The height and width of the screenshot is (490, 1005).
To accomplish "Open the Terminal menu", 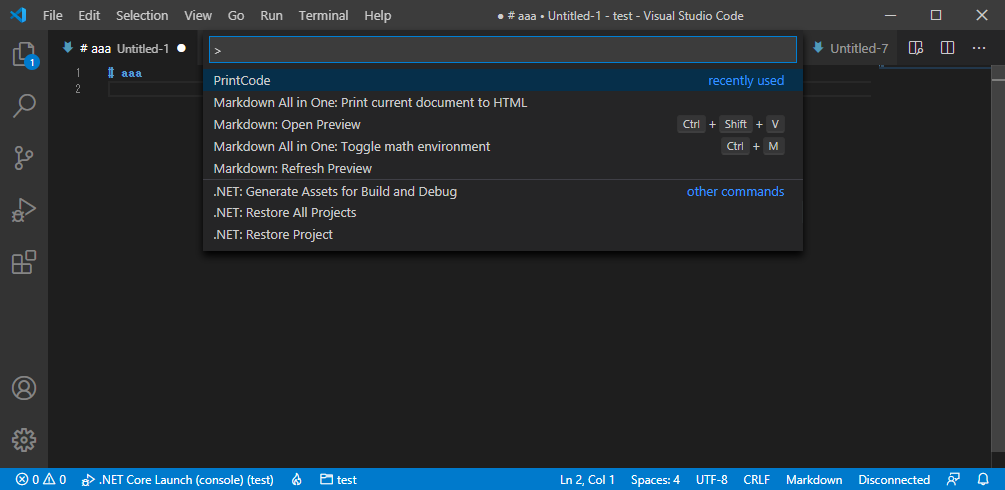I will coord(324,15).
